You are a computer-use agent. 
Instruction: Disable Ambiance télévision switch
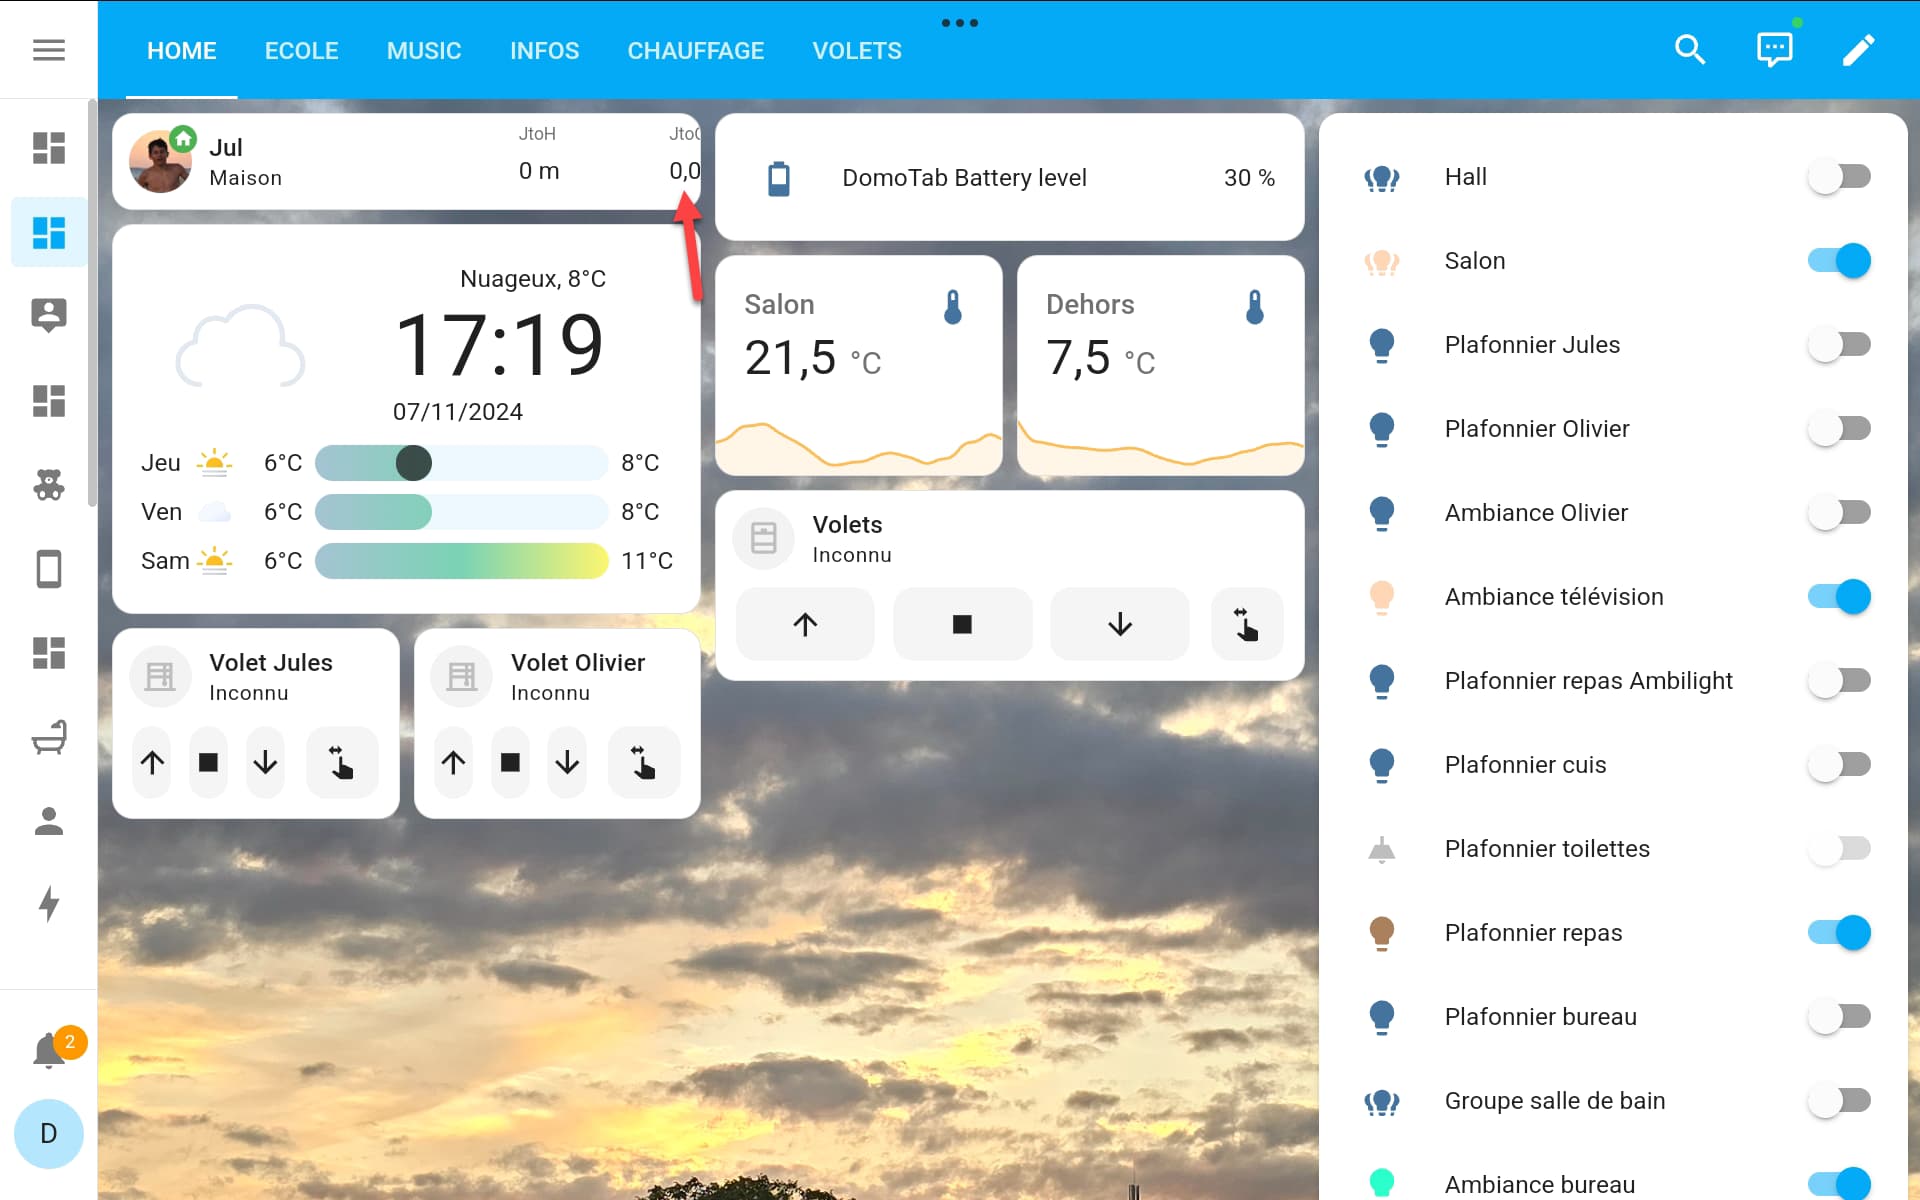point(1838,597)
